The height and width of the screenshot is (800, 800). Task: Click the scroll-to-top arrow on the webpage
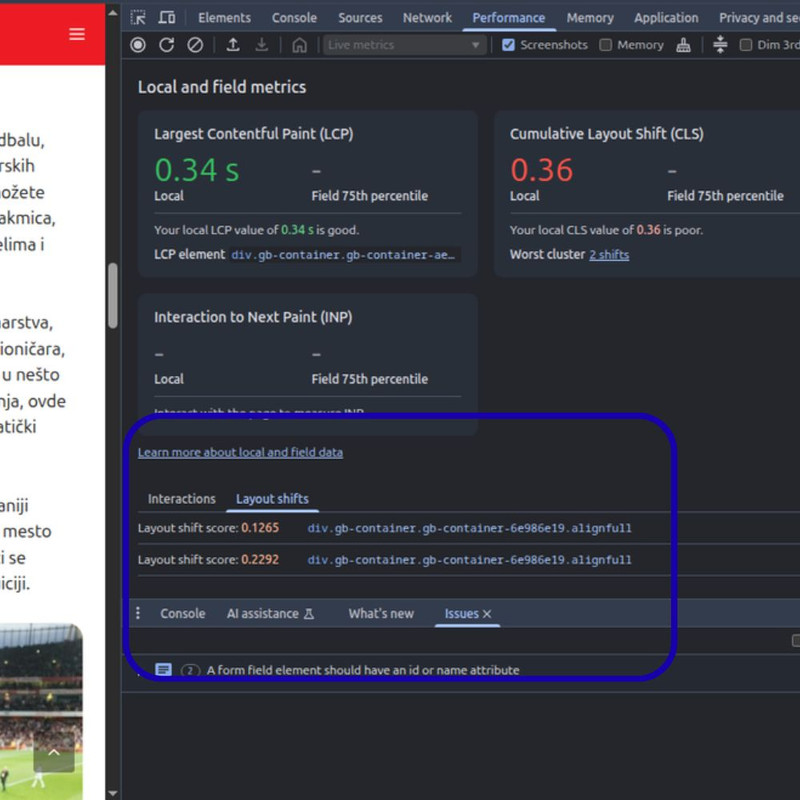pos(54,753)
